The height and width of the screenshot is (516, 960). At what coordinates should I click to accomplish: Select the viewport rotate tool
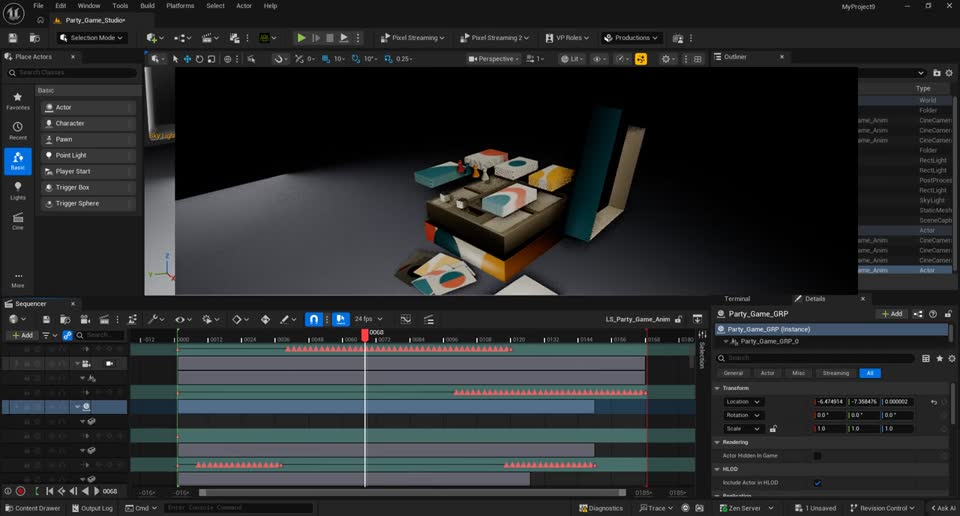point(199,59)
